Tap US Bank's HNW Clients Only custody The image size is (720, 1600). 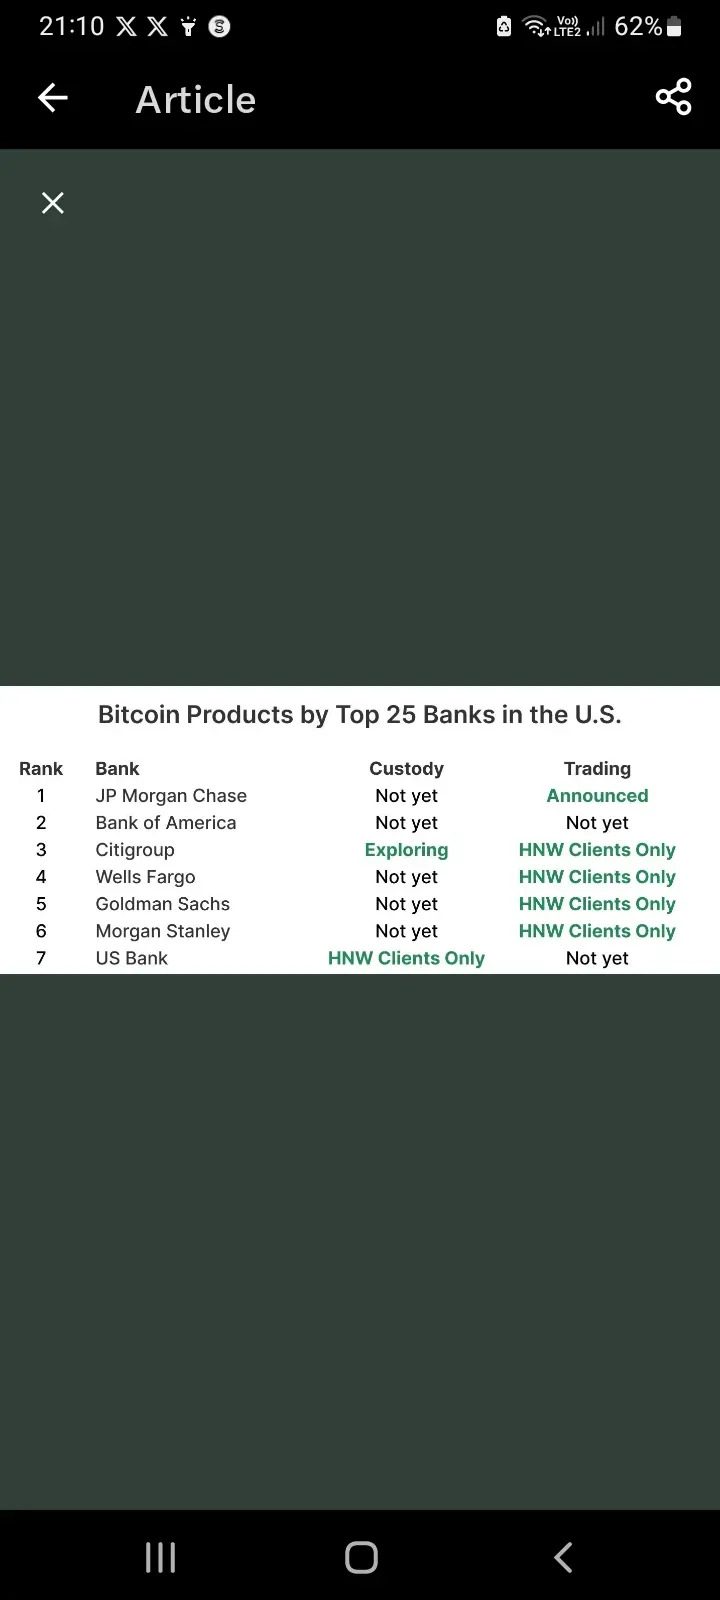coord(406,958)
